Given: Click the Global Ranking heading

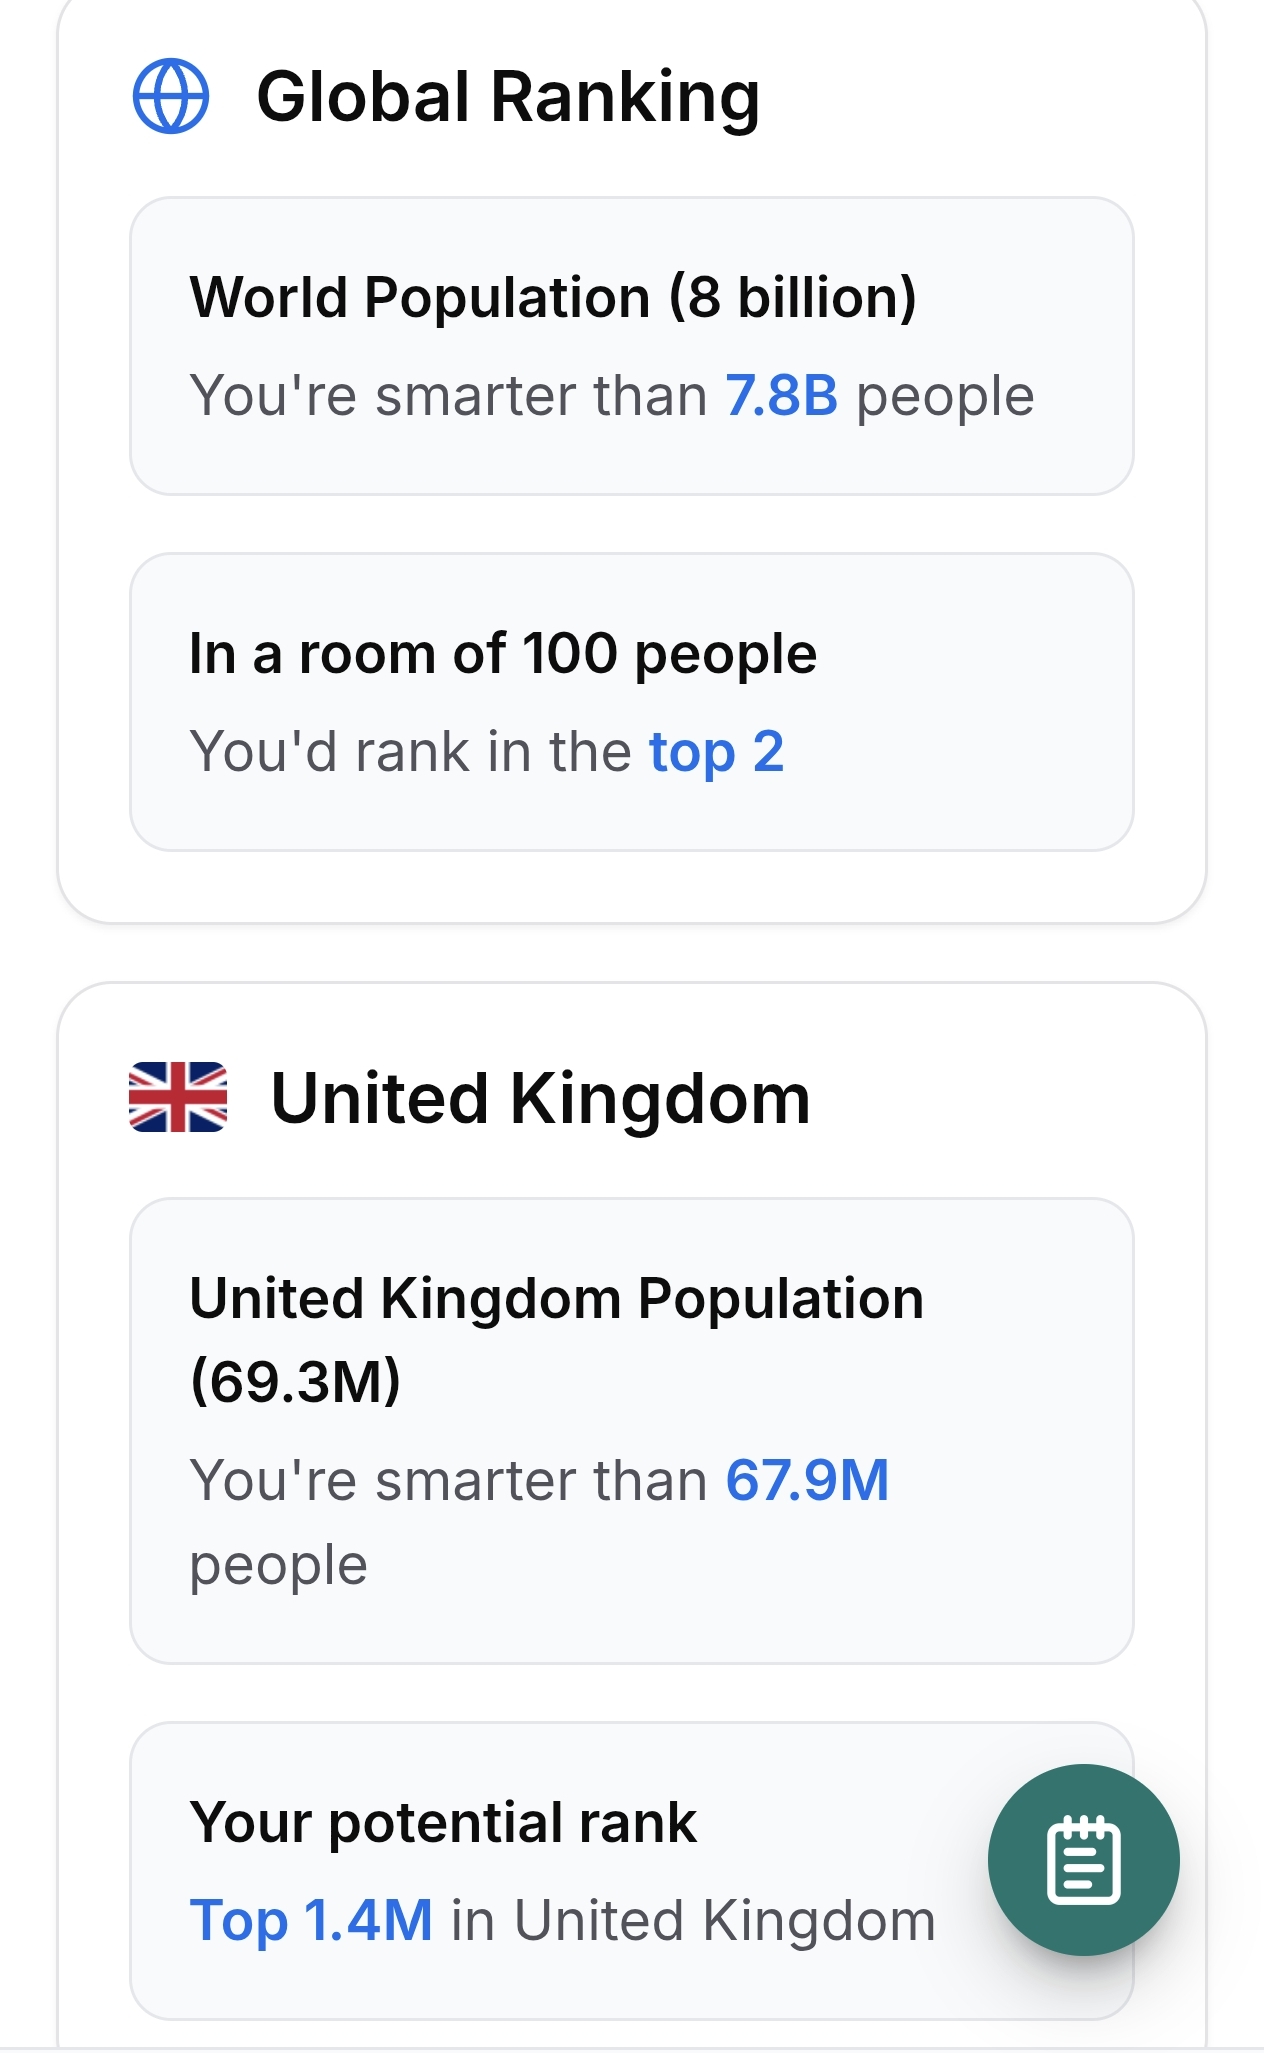Looking at the screenshot, I should click(508, 97).
